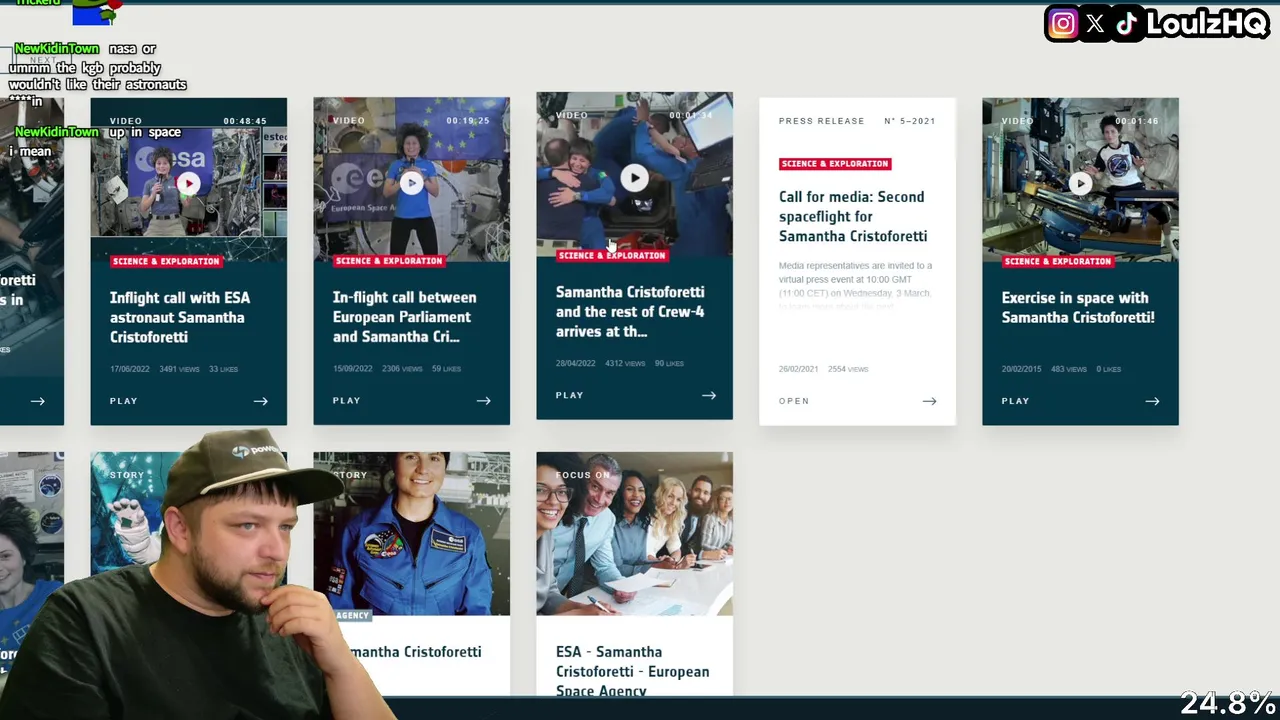Open 'ESA - Samantha Cristoforetti - European Space Agency' title

tap(632, 671)
